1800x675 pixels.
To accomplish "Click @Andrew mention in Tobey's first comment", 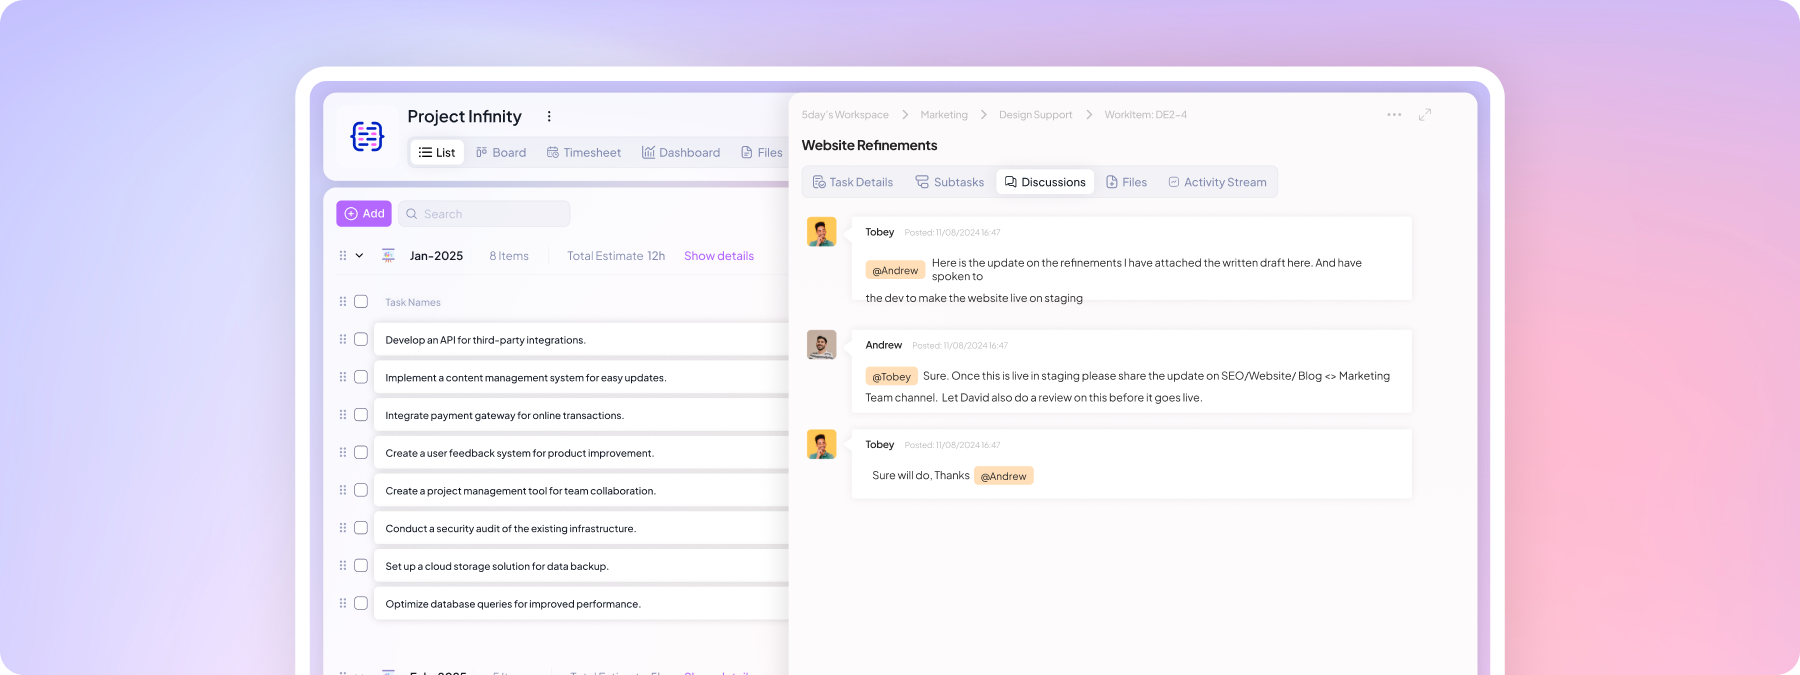I will (x=895, y=270).
